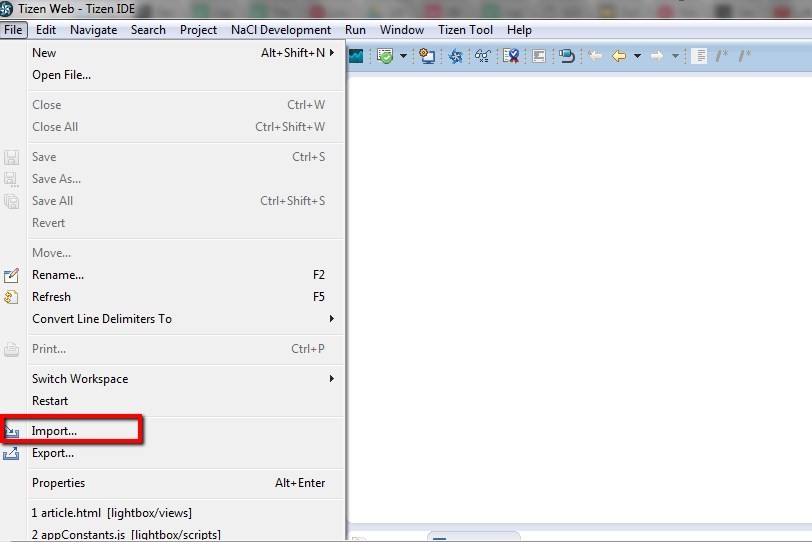Open the Edit menu
The height and width of the screenshot is (542, 812).
[x=46, y=30]
